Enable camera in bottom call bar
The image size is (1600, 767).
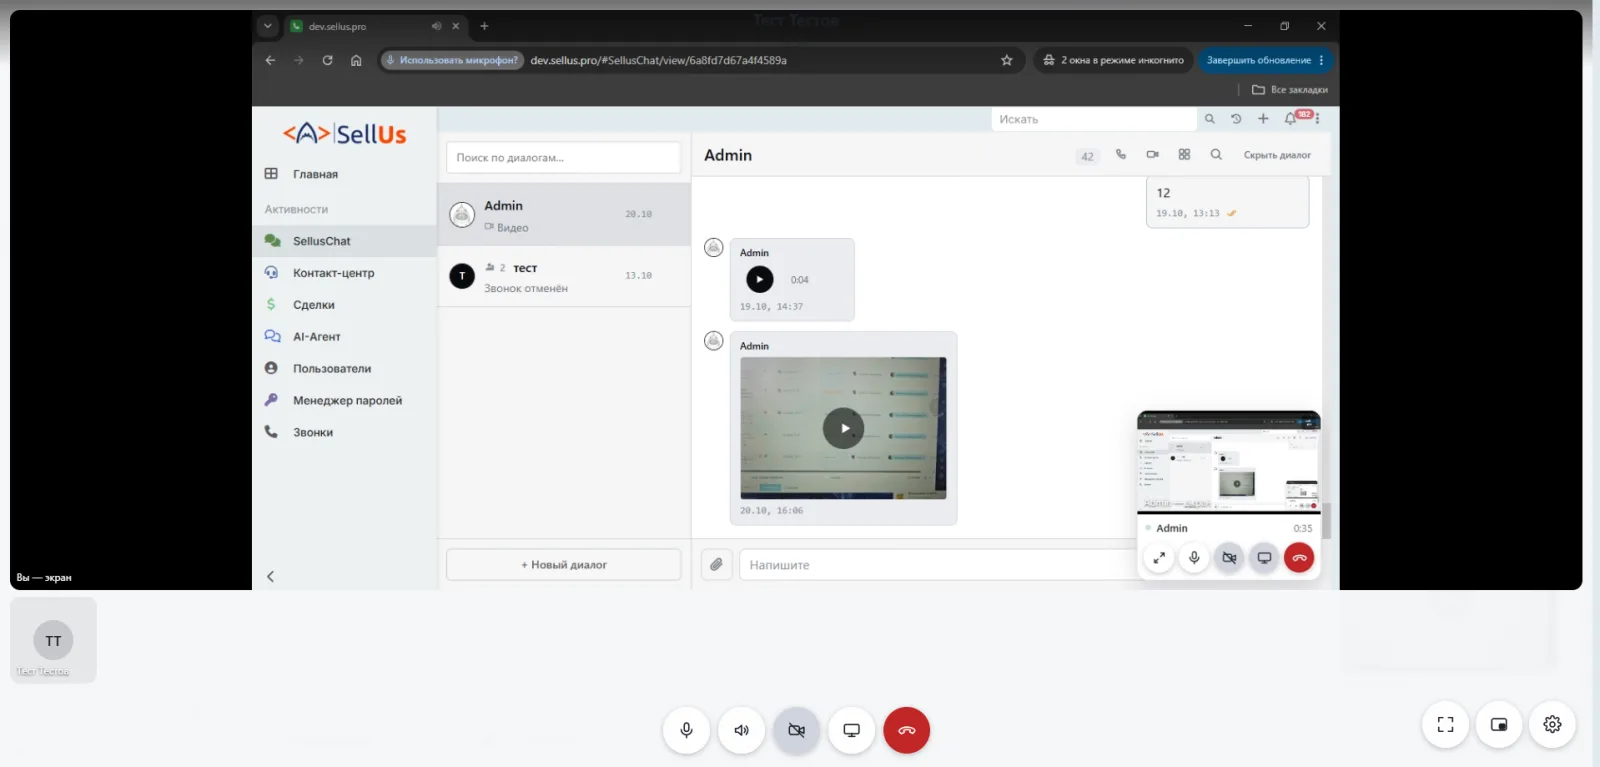[x=796, y=730]
